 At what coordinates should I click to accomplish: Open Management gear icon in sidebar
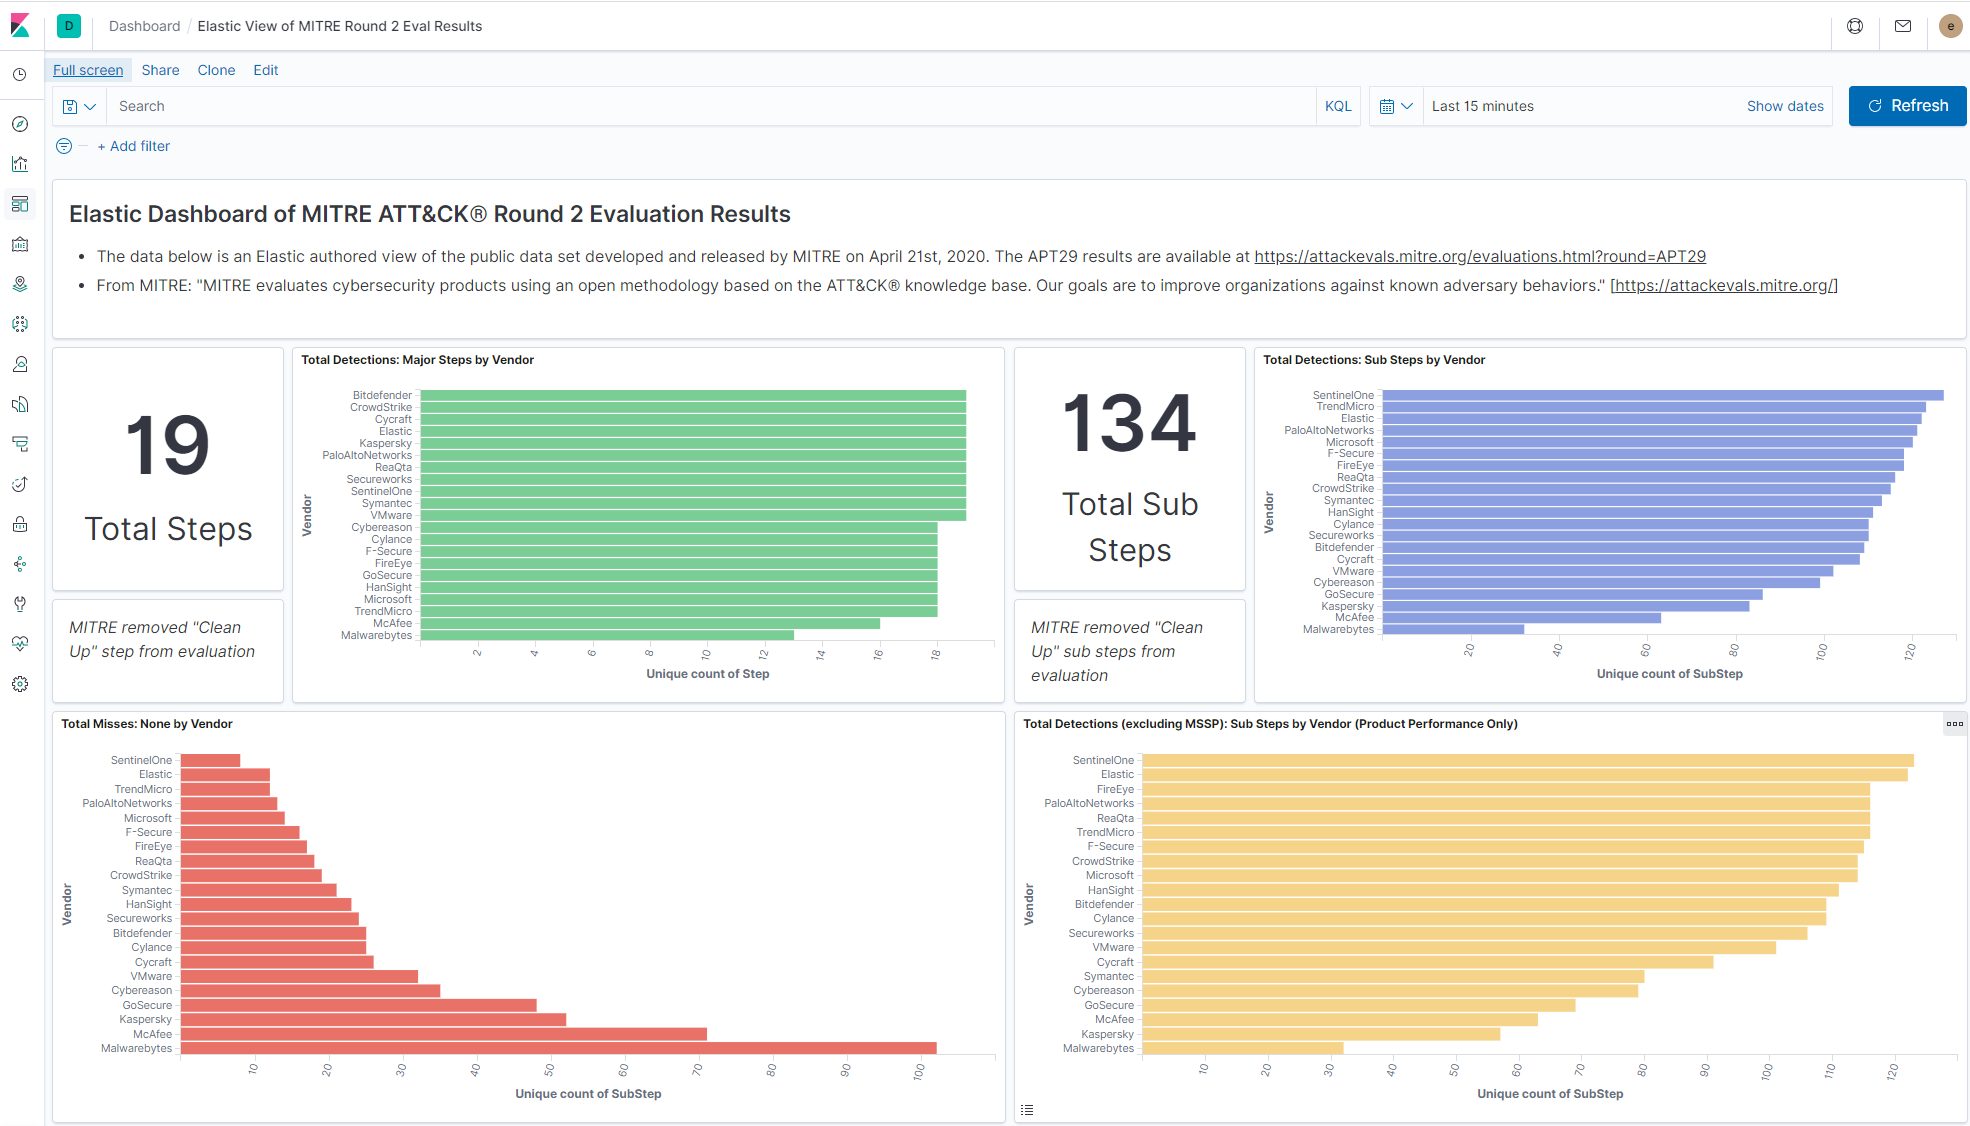click(x=20, y=684)
